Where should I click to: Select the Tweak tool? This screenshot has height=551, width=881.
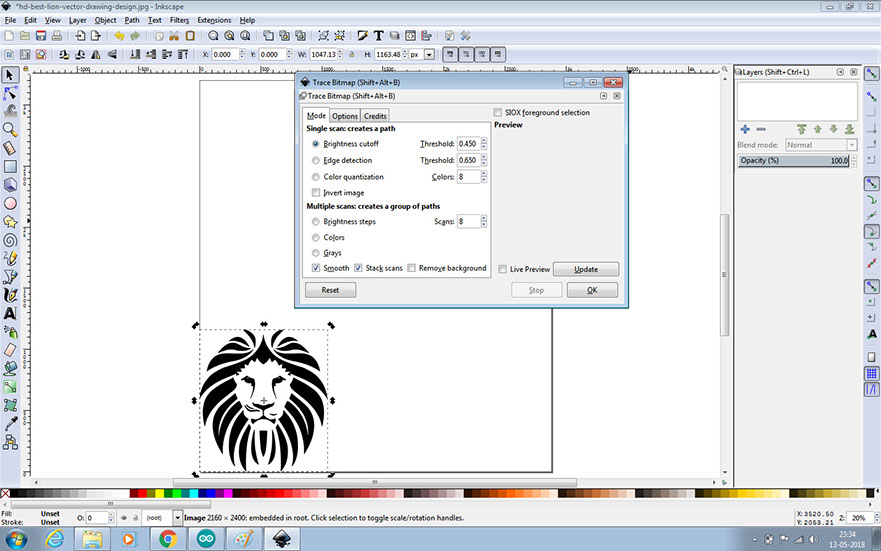10,111
